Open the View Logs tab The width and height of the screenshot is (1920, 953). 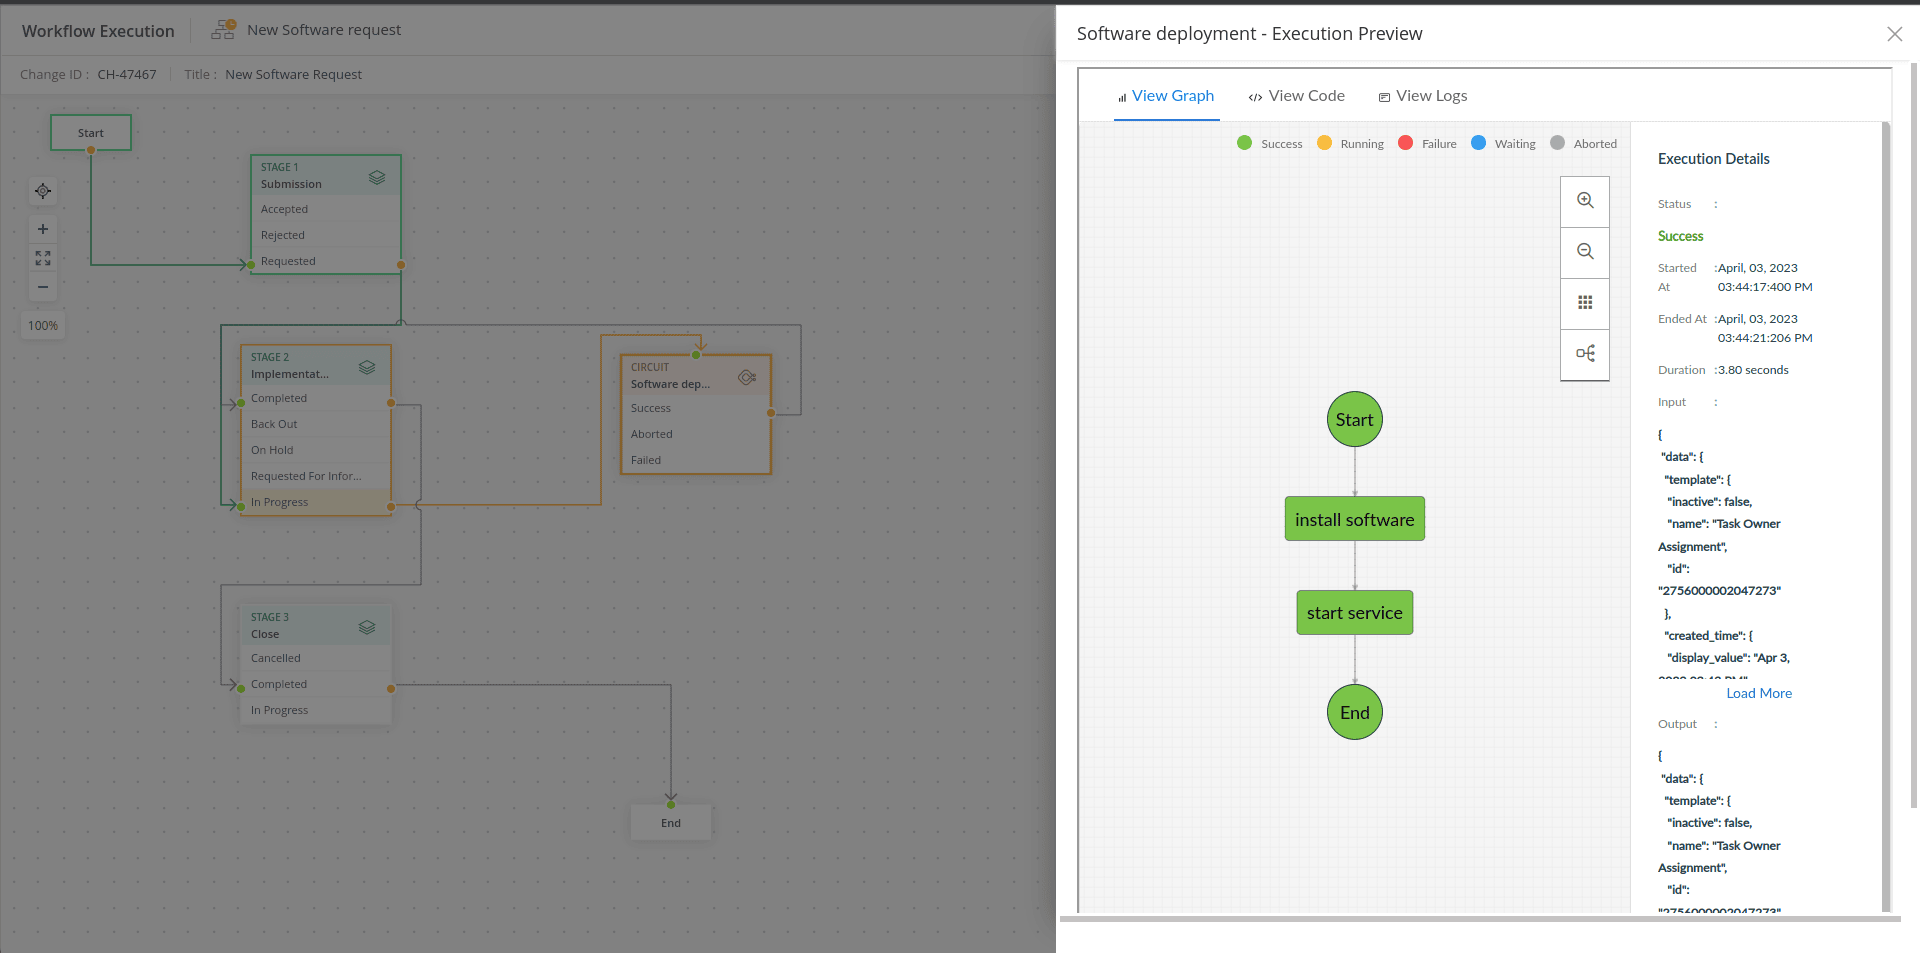click(x=1422, y=96)
